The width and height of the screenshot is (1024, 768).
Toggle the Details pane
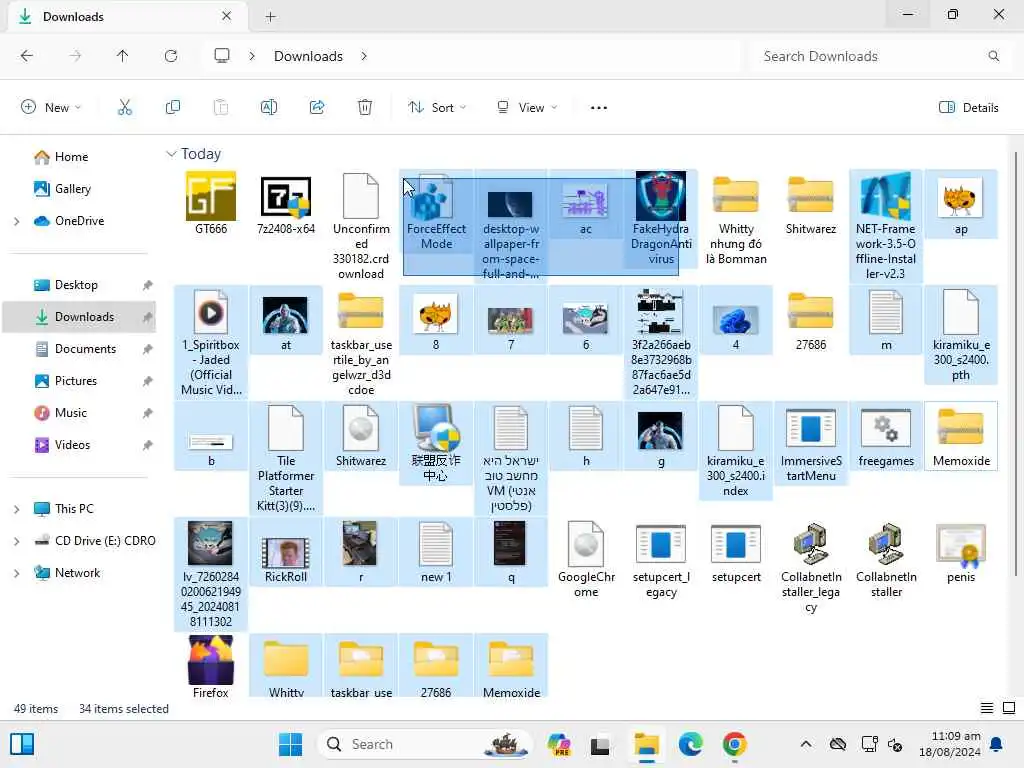968,108
